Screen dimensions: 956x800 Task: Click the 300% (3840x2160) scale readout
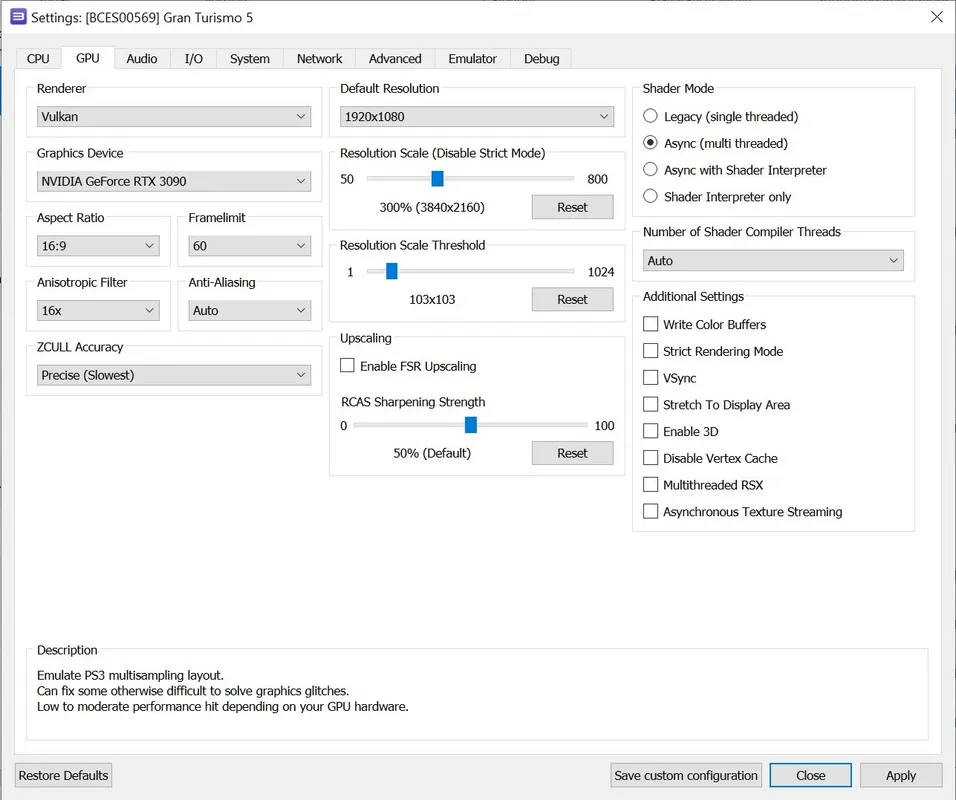[x=432, y=207]
